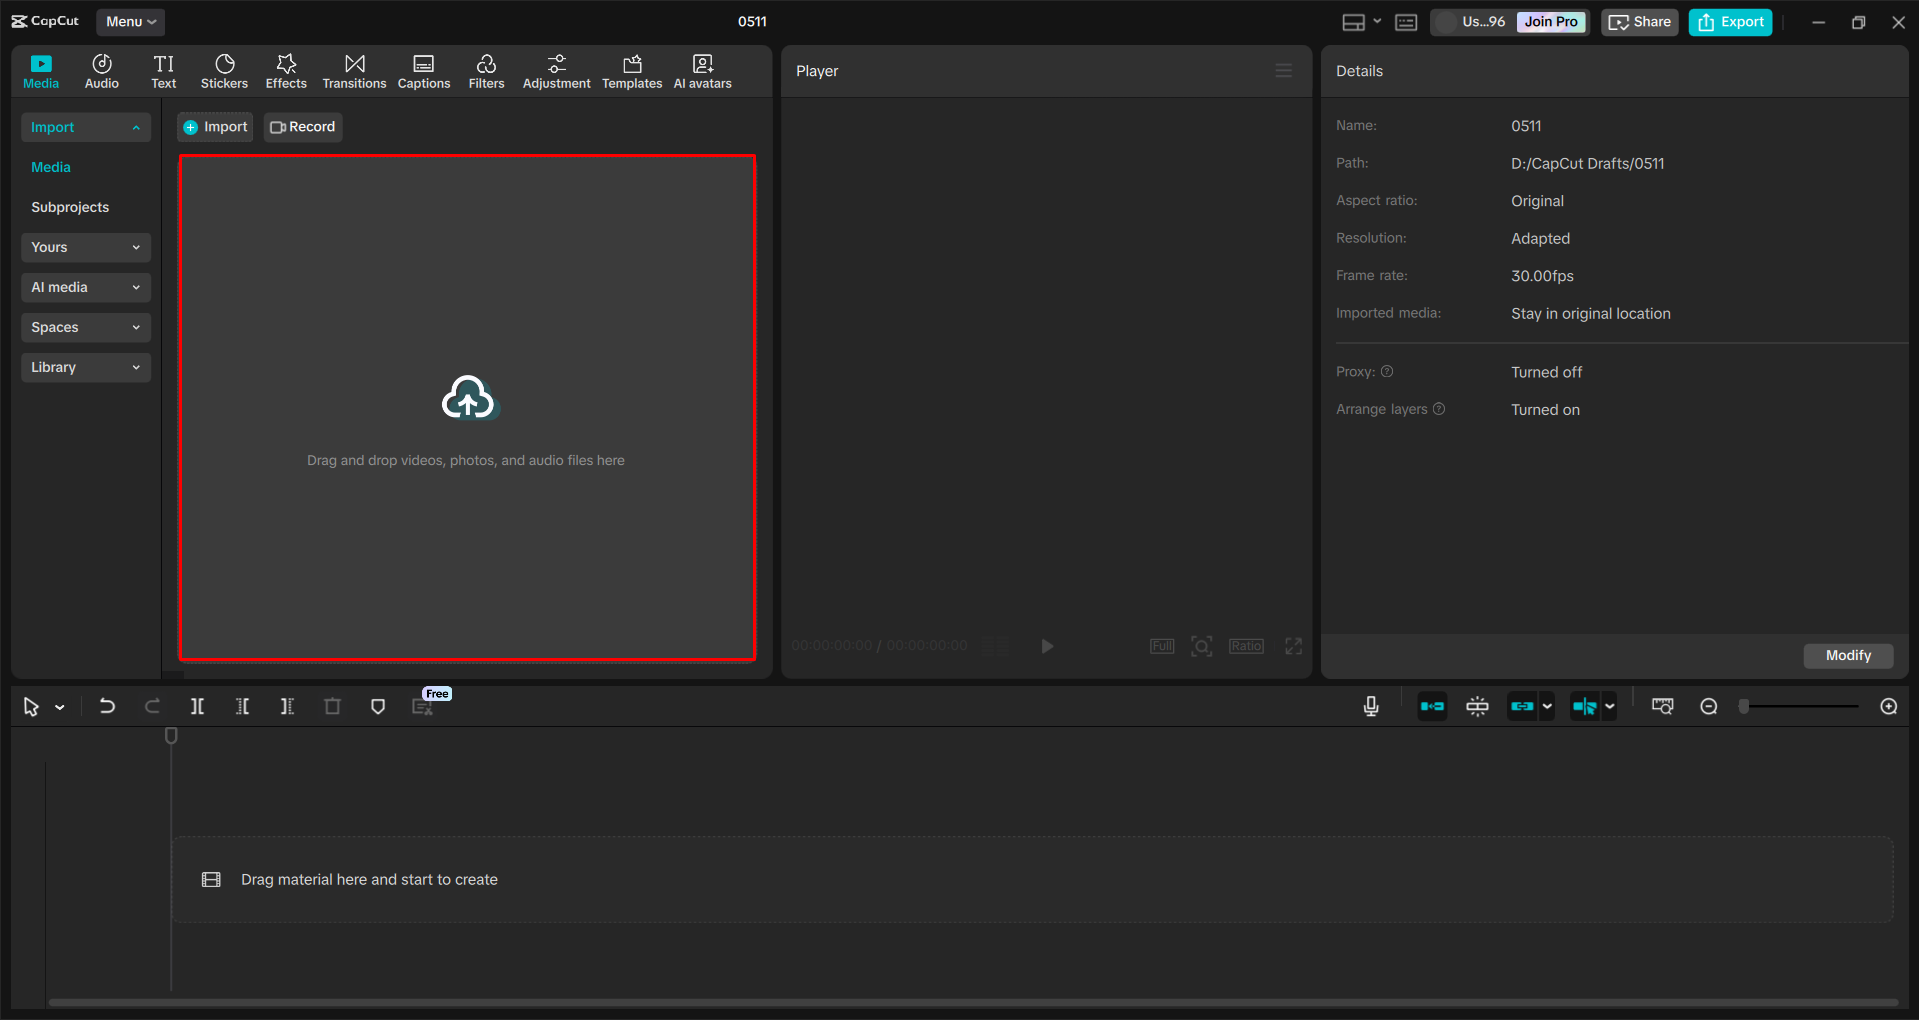The width and height of the screenshot is (1919, 1020).
Task: Open the Filters panel
Action: [x=486, y=70]
